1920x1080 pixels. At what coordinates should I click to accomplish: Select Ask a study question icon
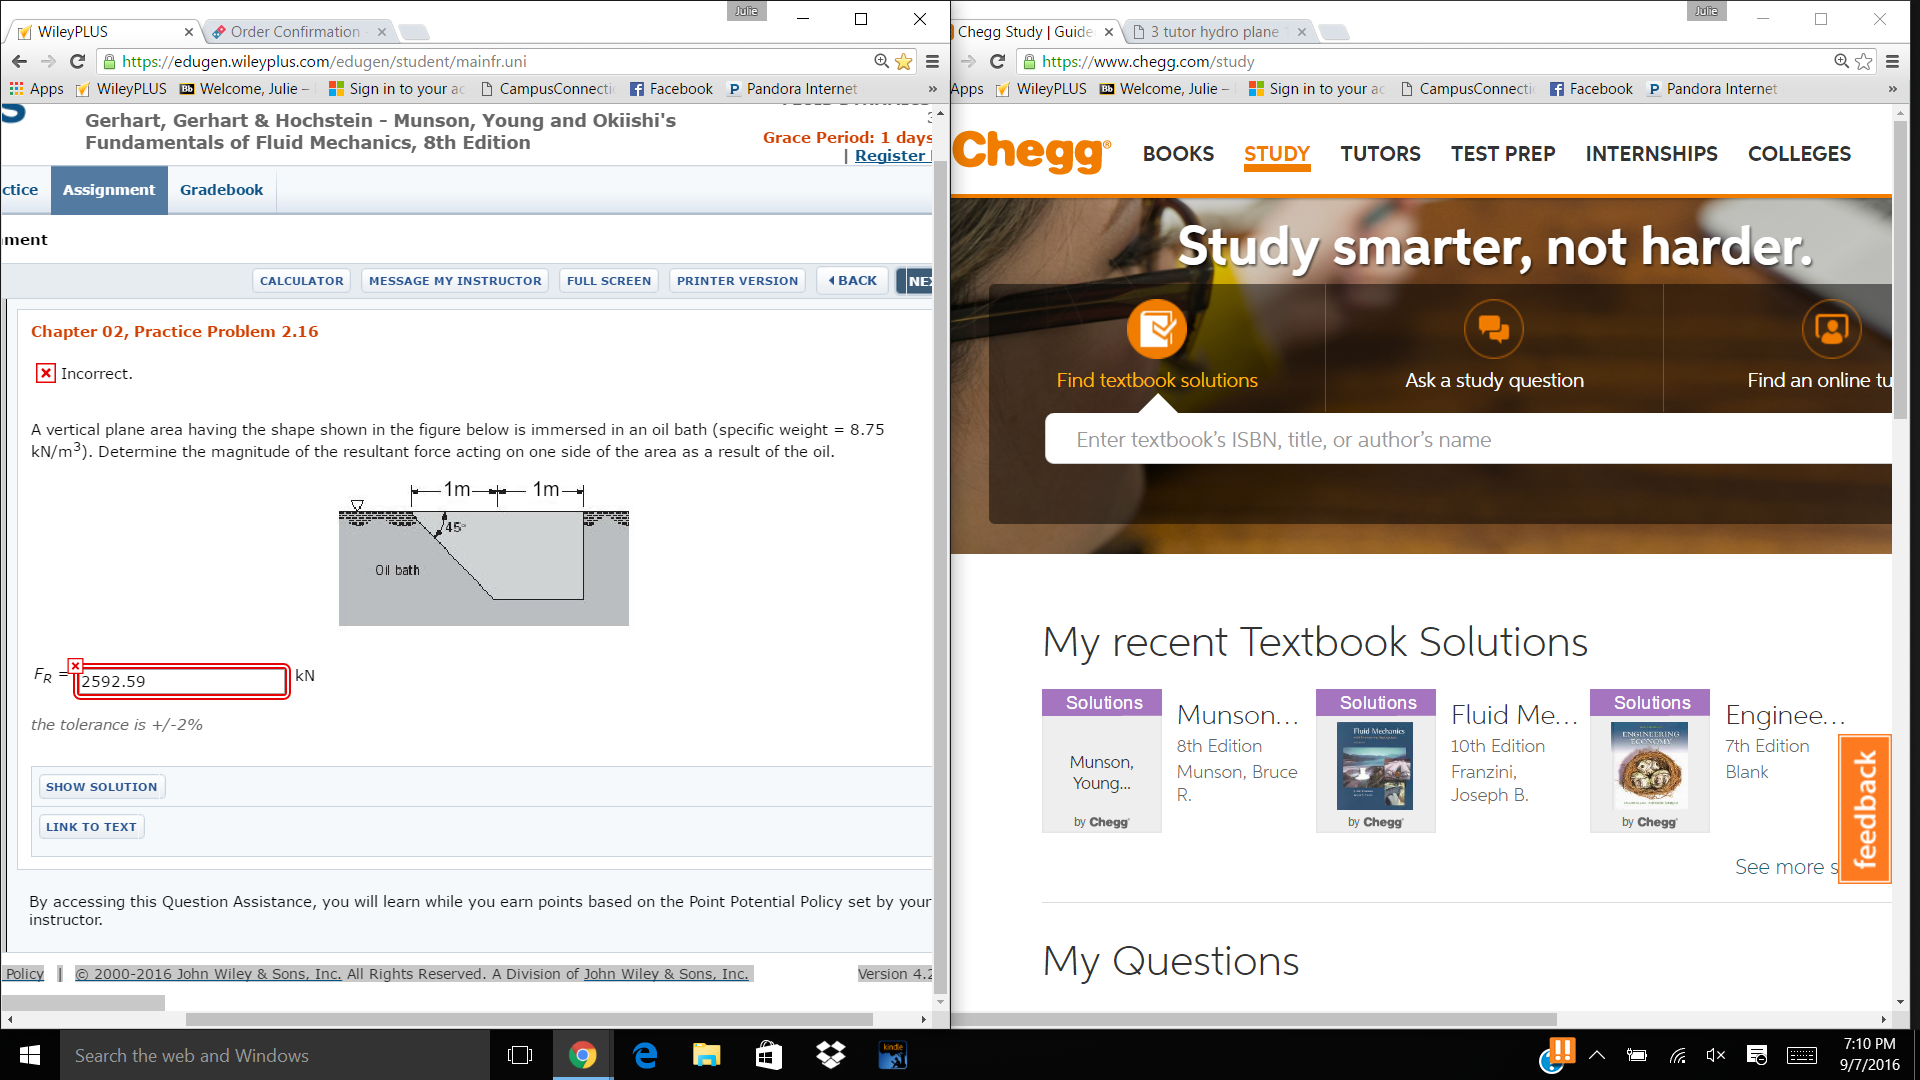coord(1494,329)
